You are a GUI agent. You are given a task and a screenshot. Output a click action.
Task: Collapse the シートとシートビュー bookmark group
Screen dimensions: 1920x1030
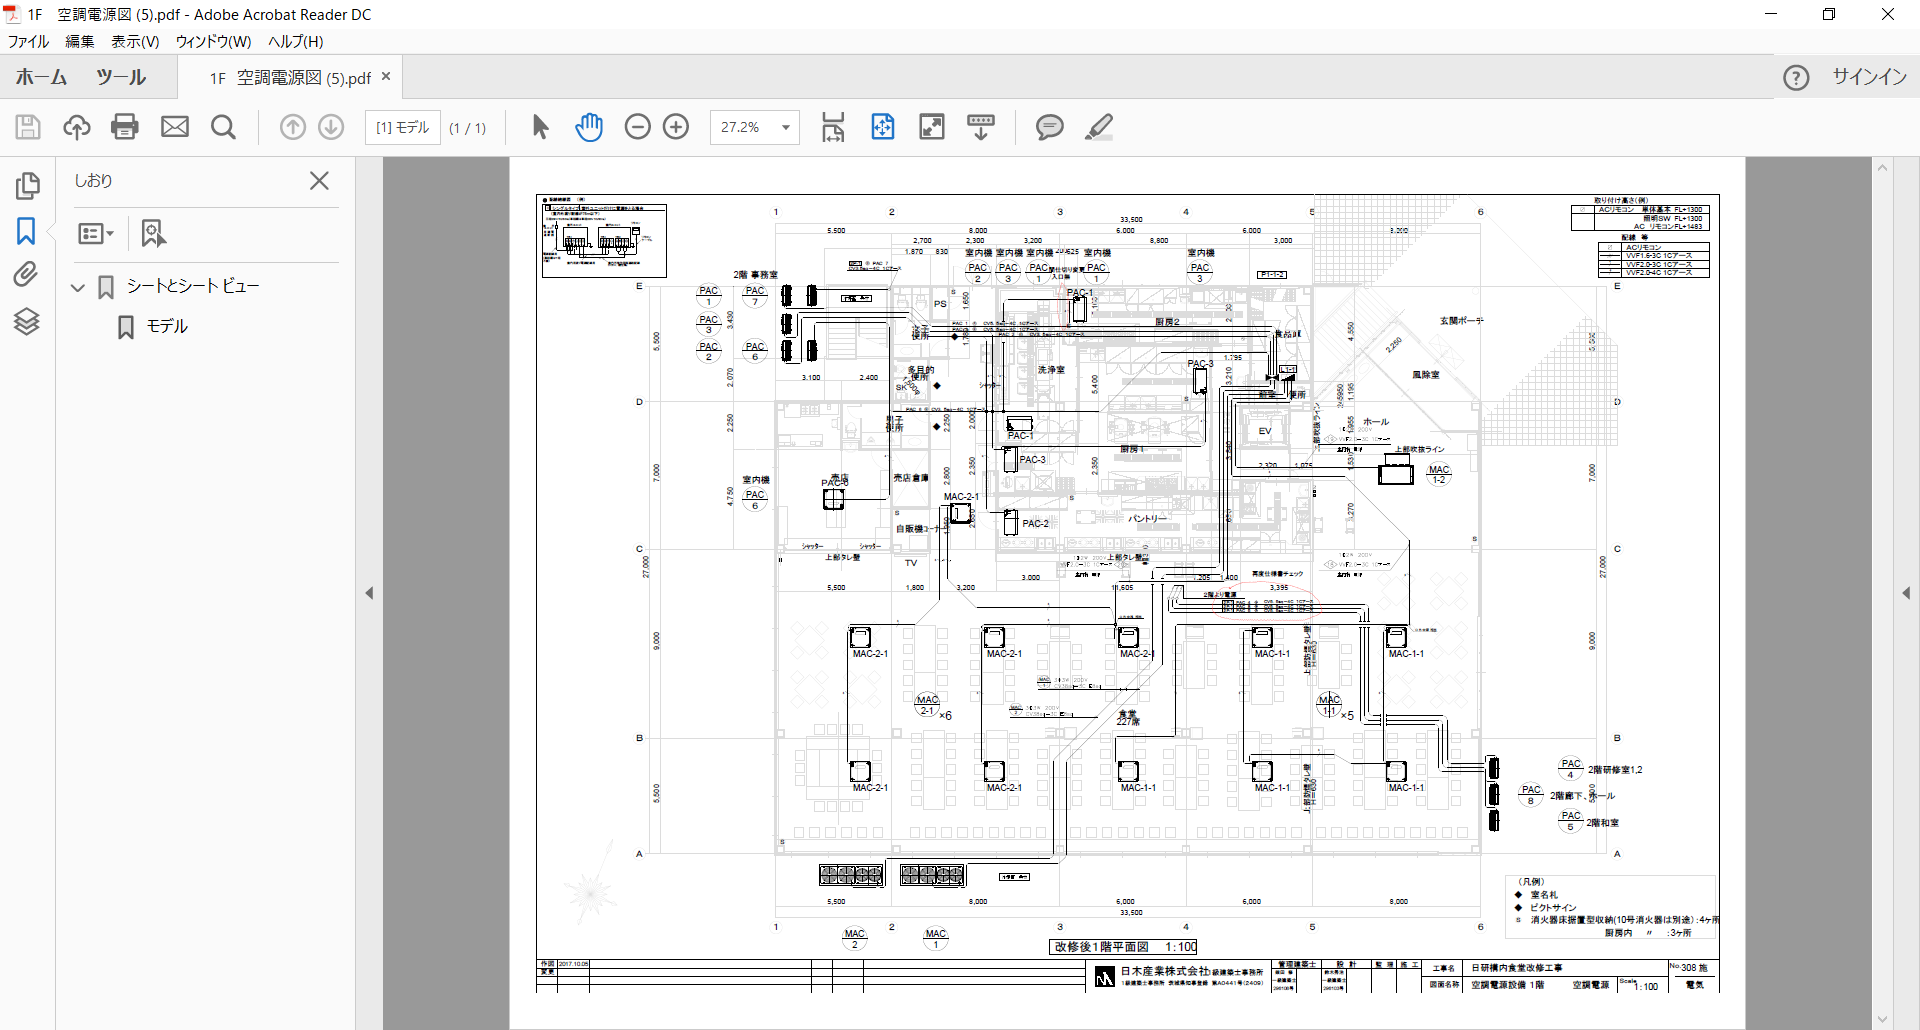[x=77, y=287]
